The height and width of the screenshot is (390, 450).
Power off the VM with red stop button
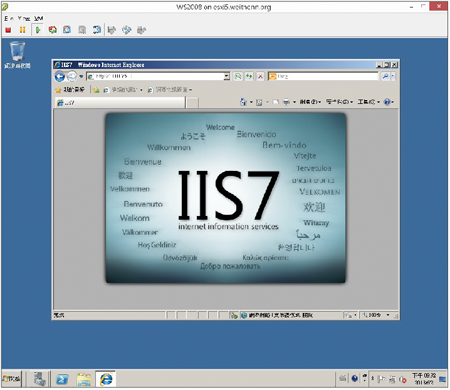(8, 30)
